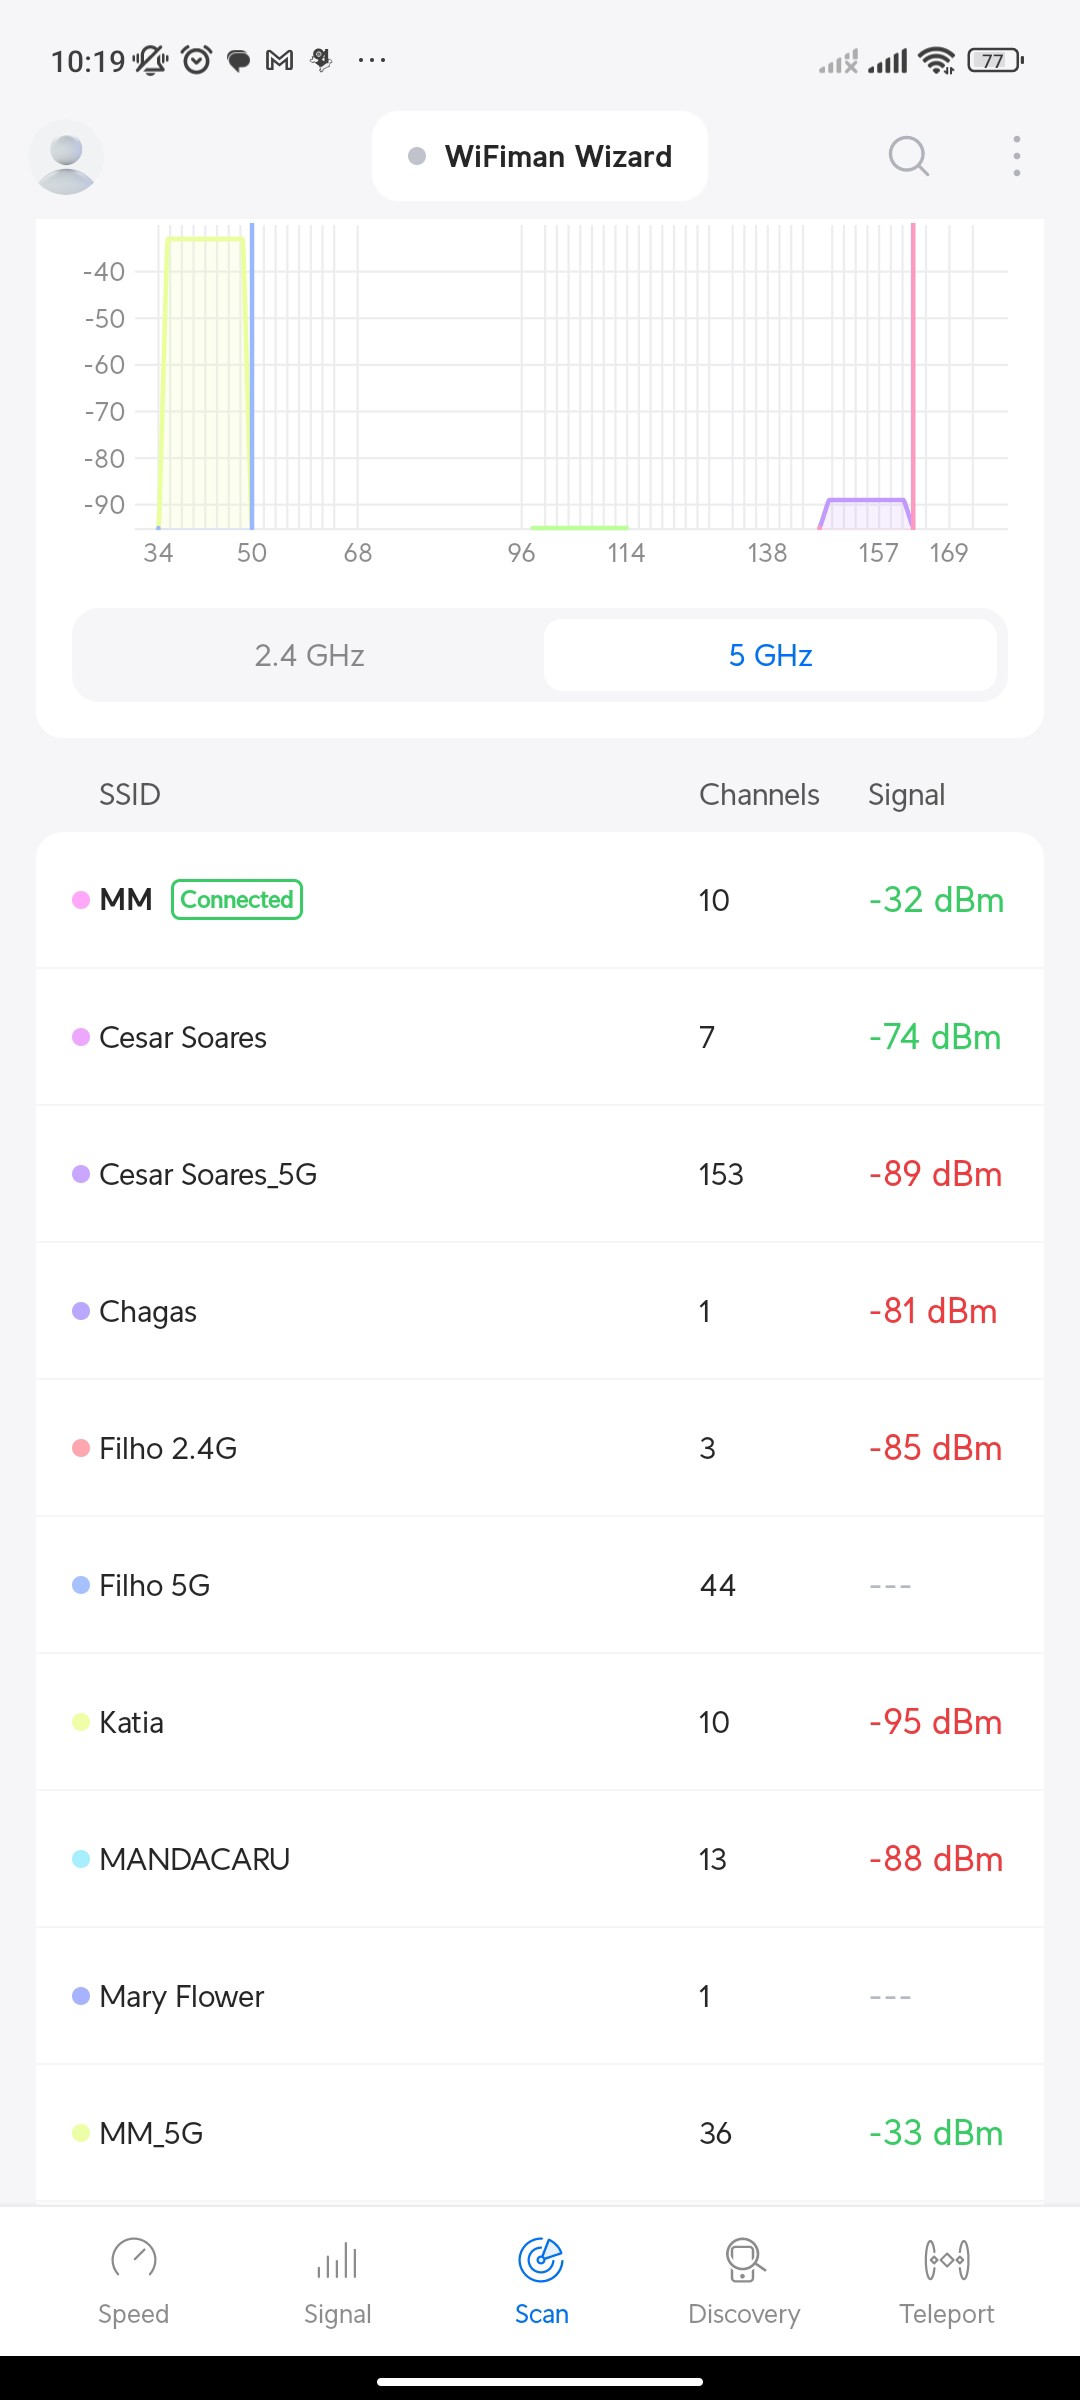Open the Signal bars icon
Image resolution: width=1080 pixels, height=2400 pixels.
337,2260
